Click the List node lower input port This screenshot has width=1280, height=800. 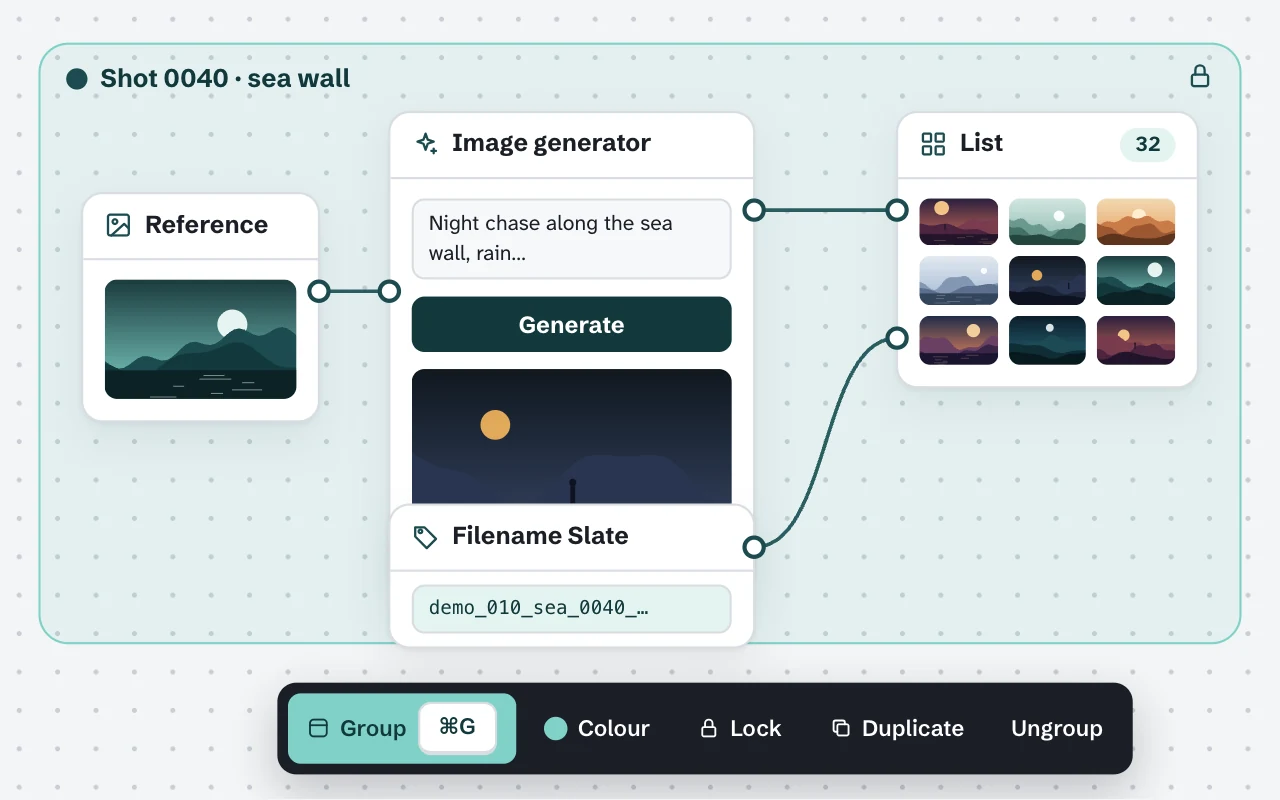(x=897, y=338)
